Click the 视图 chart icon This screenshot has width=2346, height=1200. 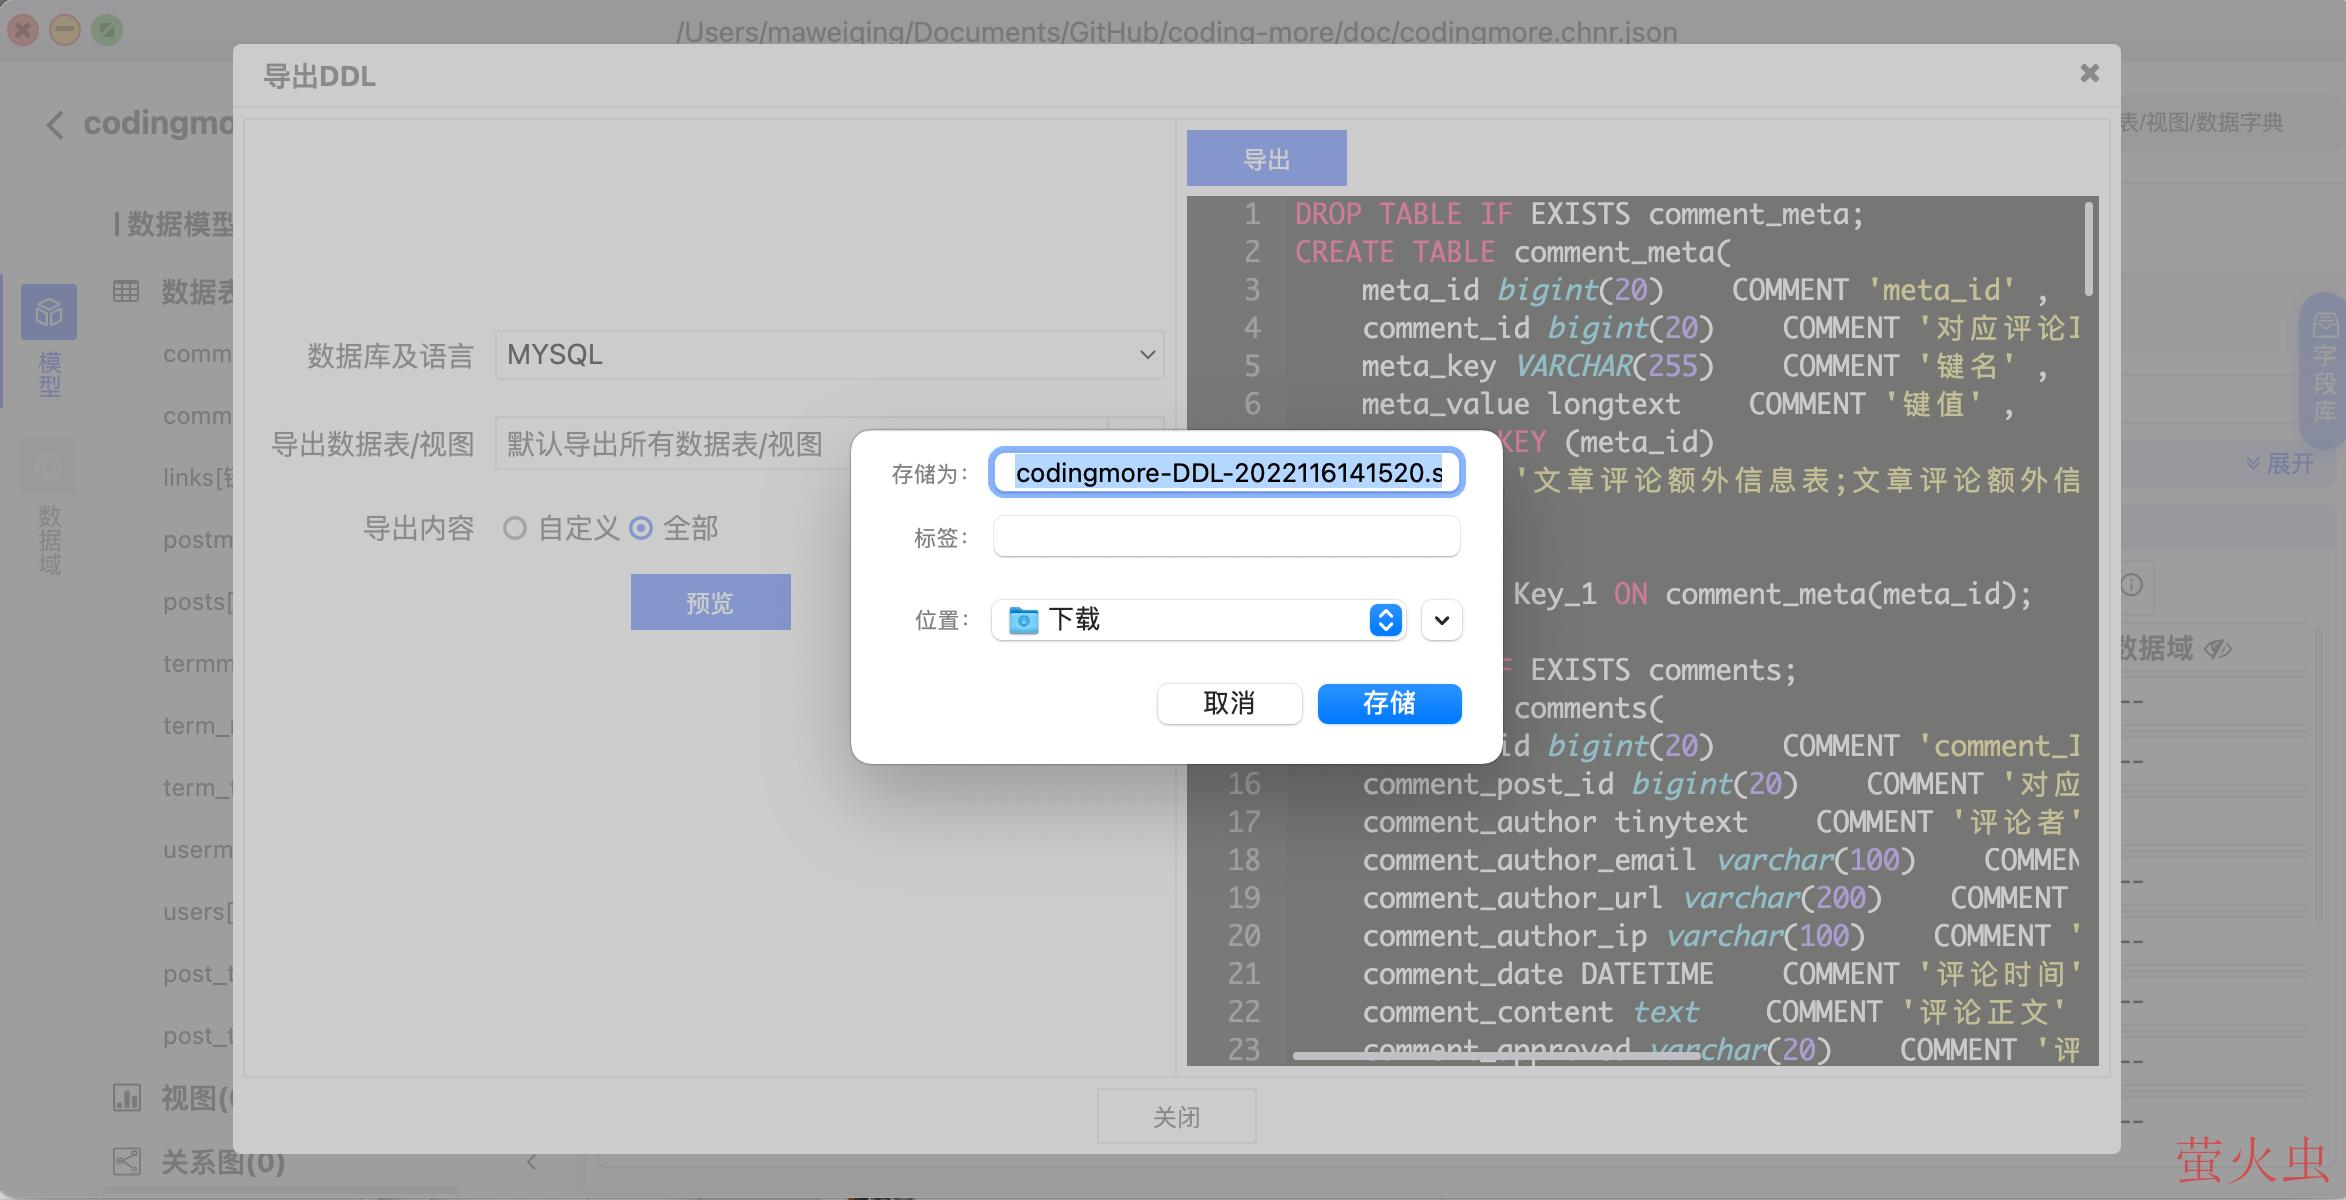point(126,1098)
